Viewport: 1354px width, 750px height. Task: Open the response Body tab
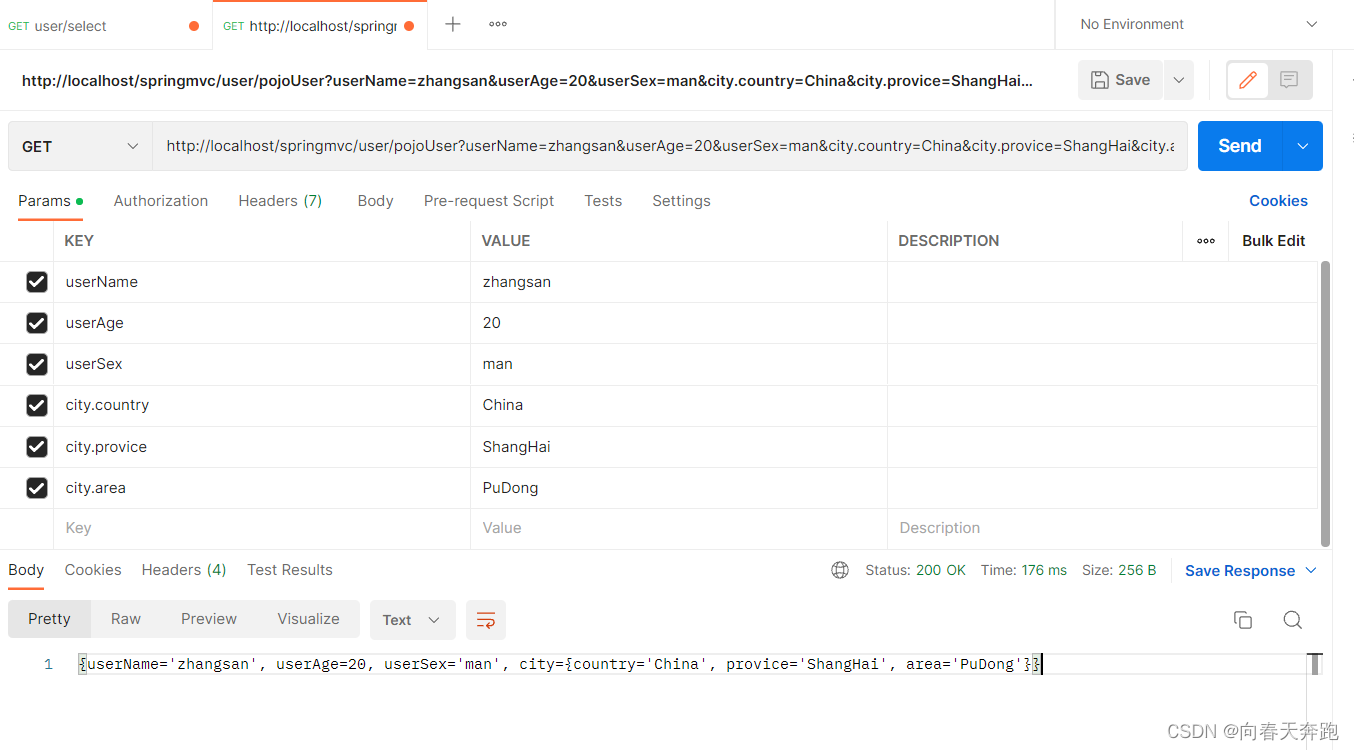26,570
